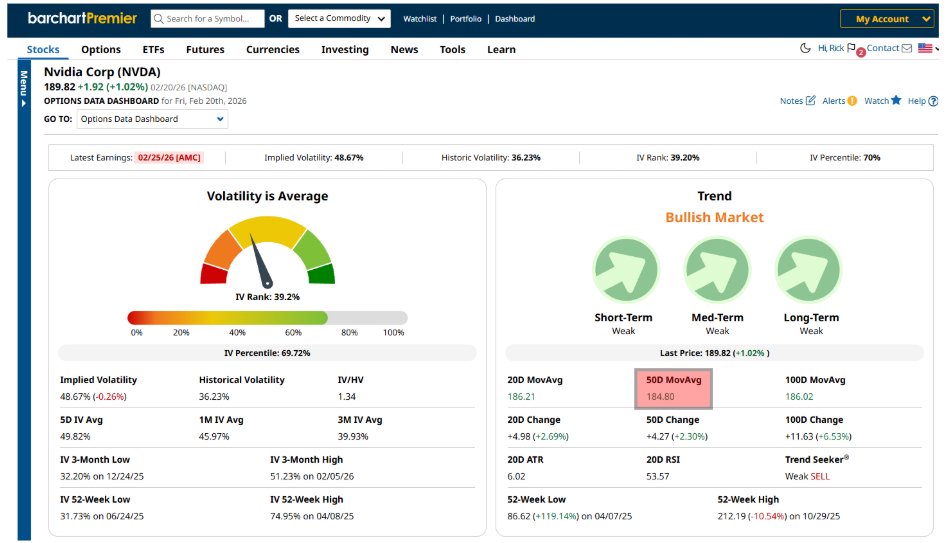Open the Learn menu

click(502, 50)
